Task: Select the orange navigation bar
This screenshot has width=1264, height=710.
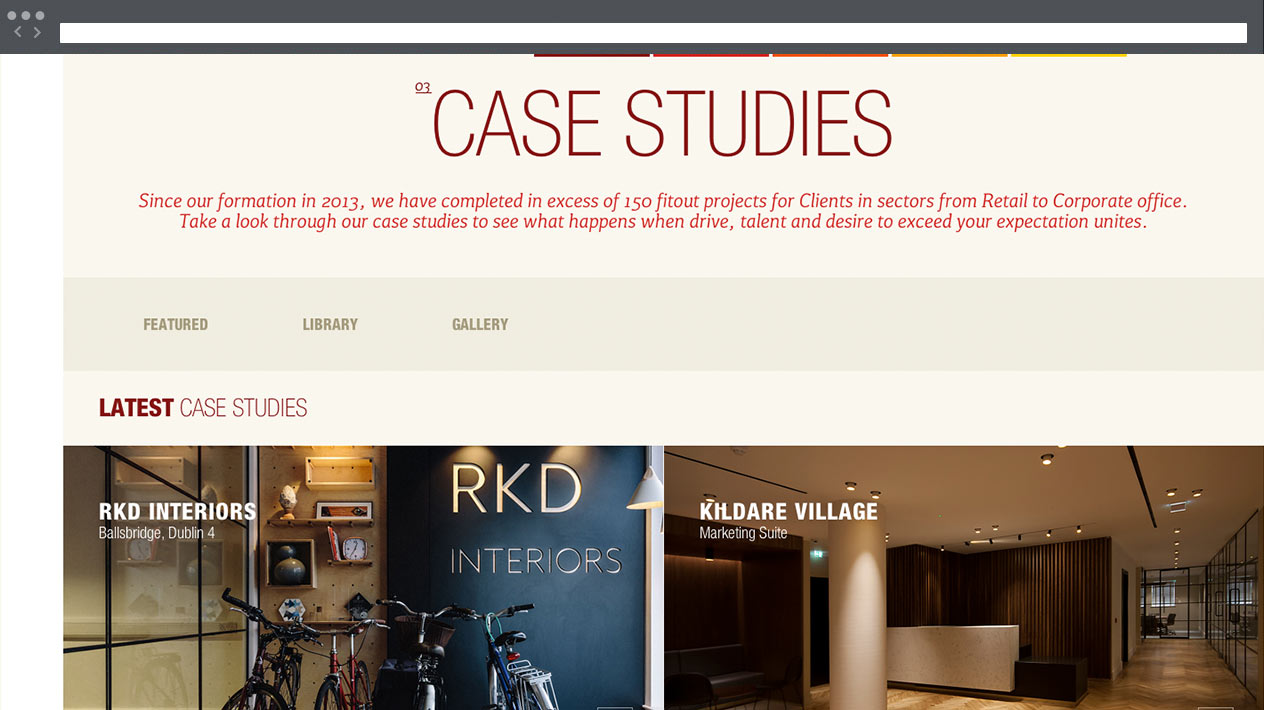Action: pos(830,54)
